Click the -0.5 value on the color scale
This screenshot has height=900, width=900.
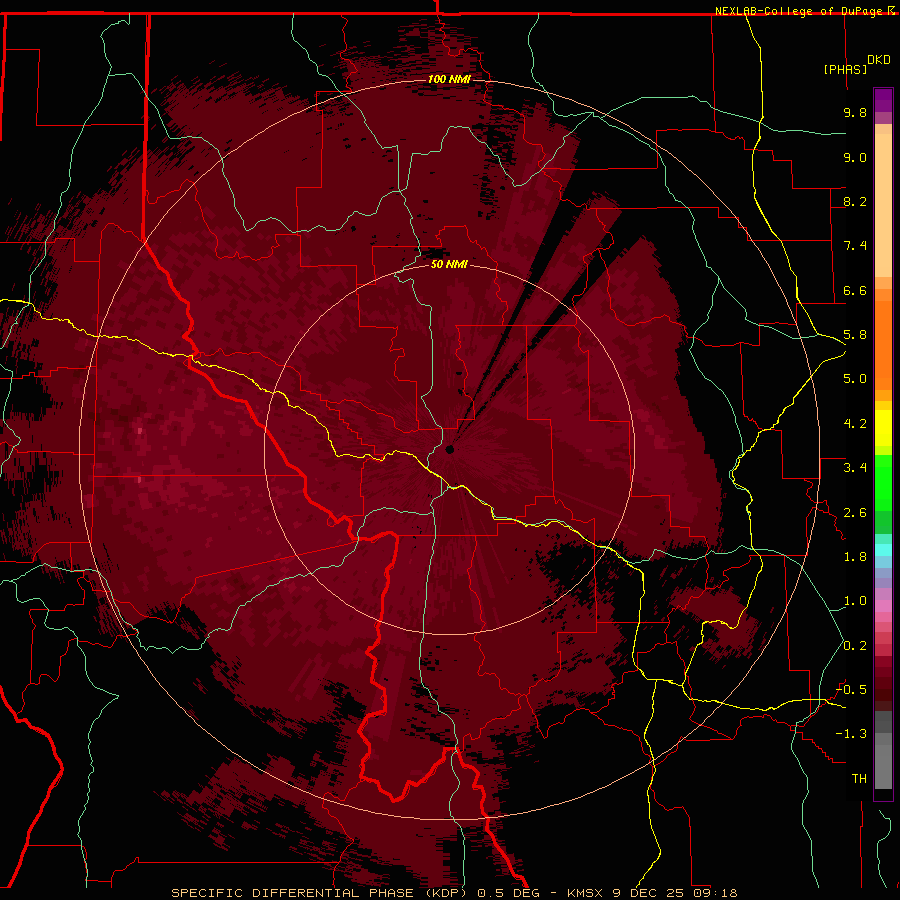[x=852, y=690]
